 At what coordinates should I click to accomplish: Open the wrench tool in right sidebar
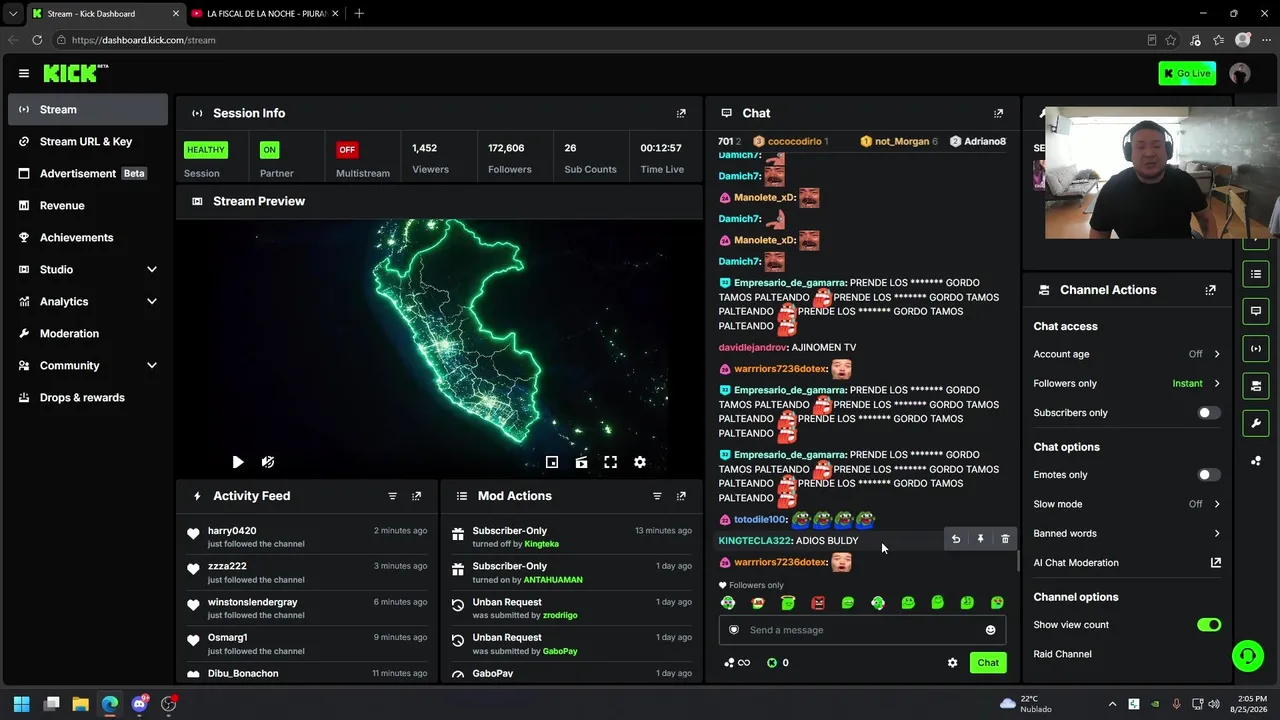1256,423
